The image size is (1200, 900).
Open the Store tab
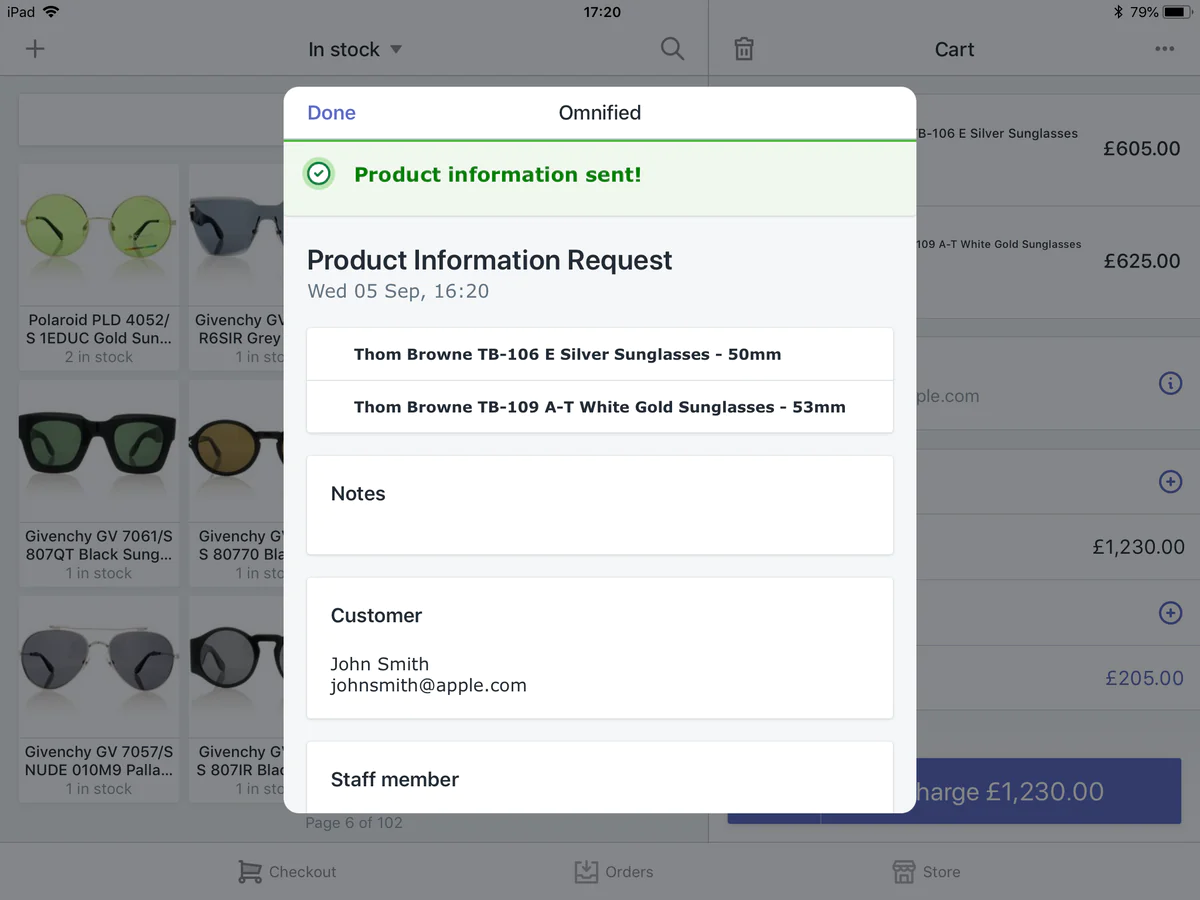coord(926,872)
